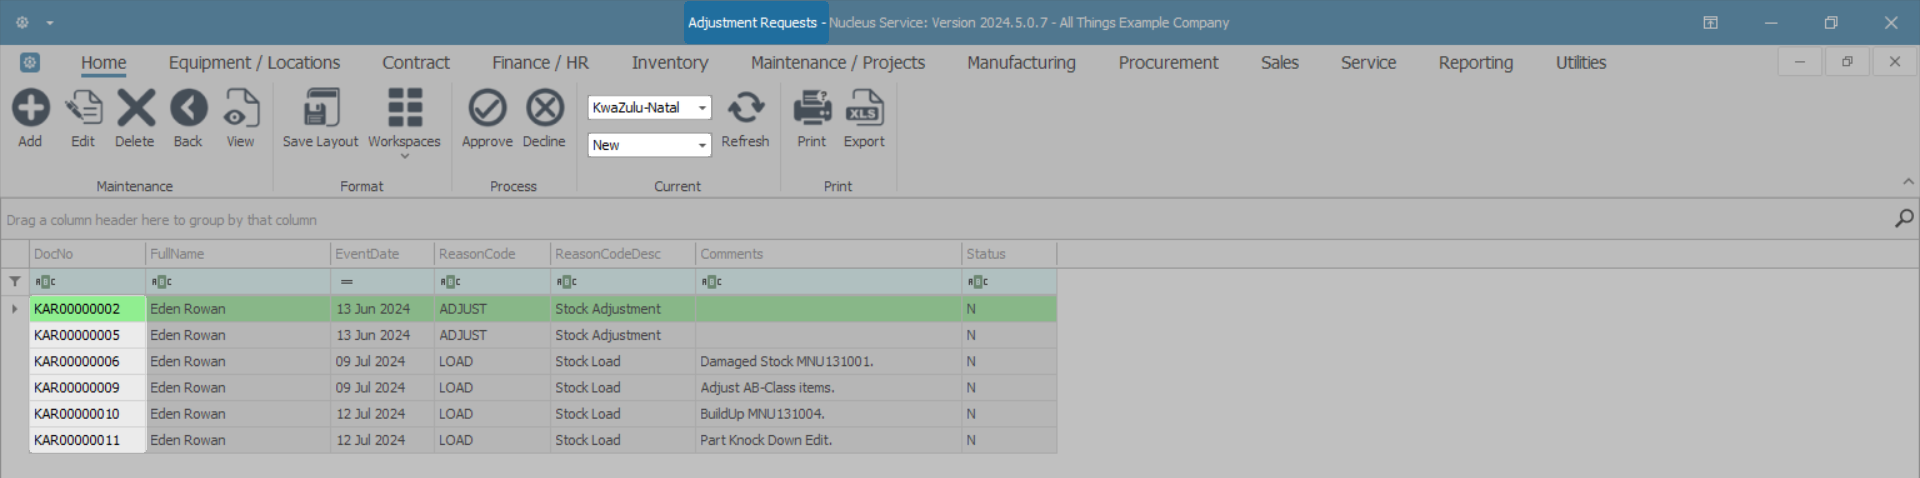Save the current grid layout
Screen dimensions: 1920x478
[x=320, y=109]
